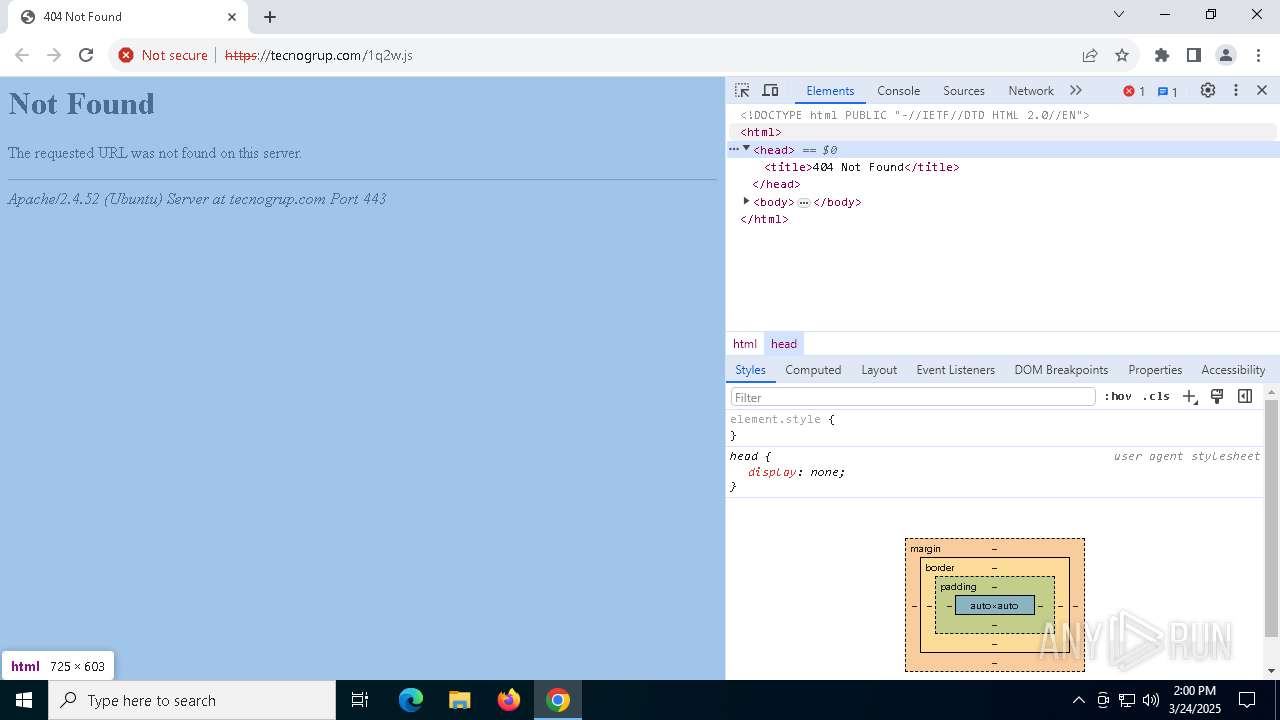Viewport: 1280px width, 720px height.
Task: Bookmark this tab star icon
Action: pos(1122,55)
